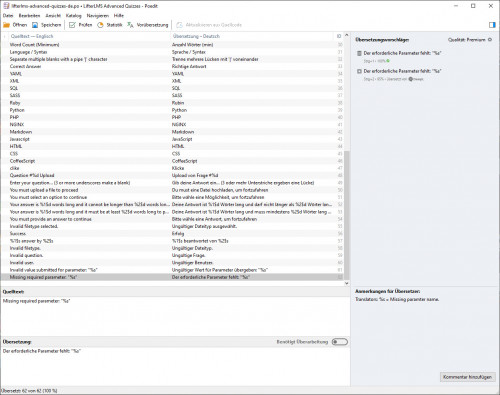The width and height of the screenshot is (500, 395).
Task: Select the YAML entry in the source column
Action: click(x=16, y=74)
